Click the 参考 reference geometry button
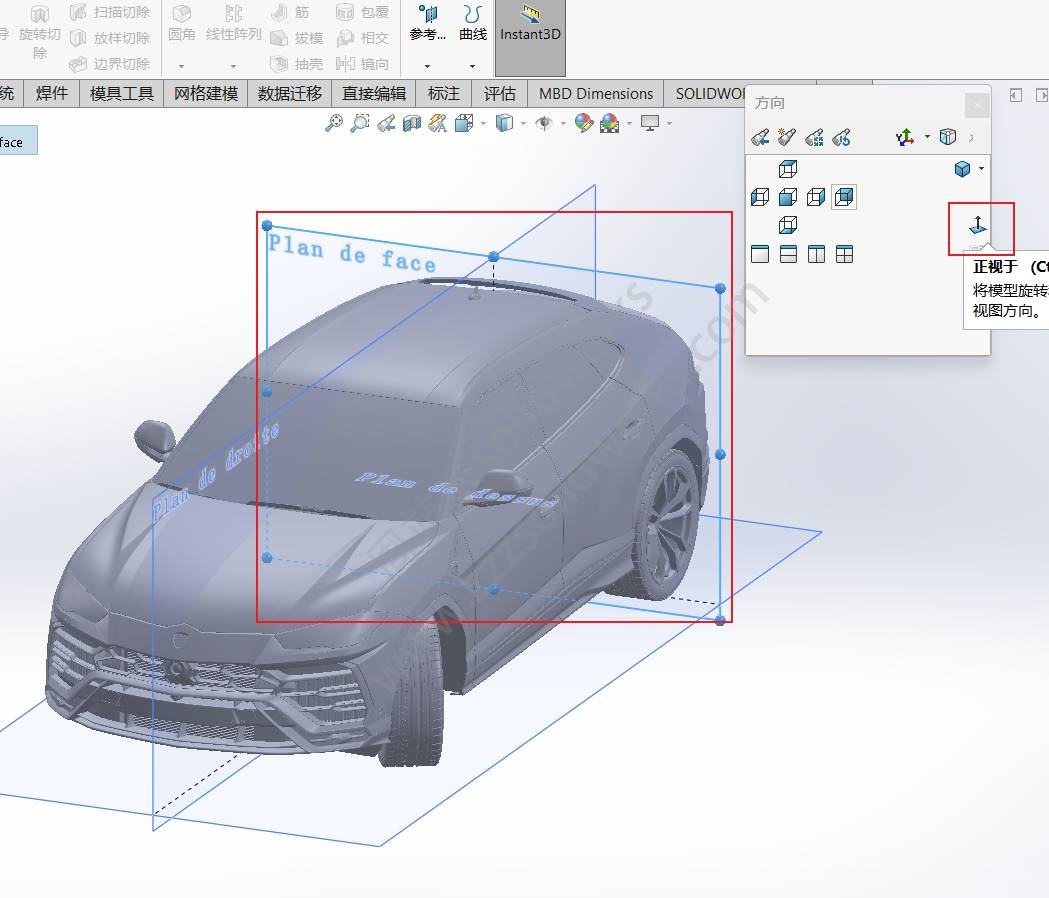1049x898 pixels. (x=427, y=23)
